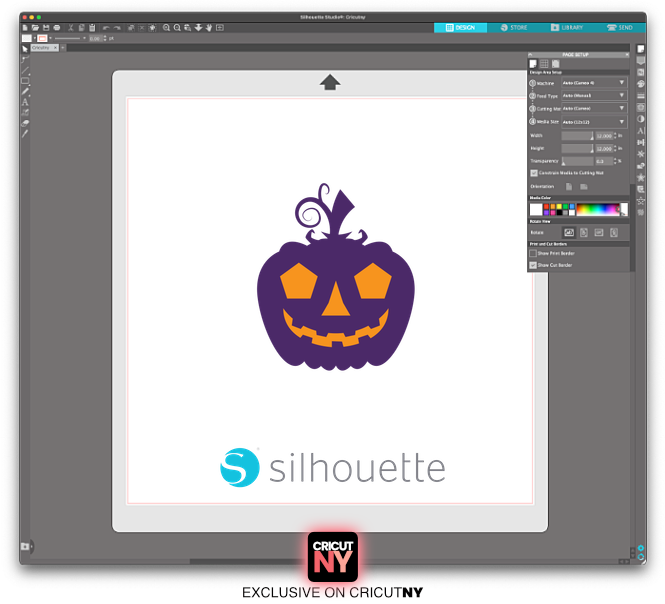Viewport: 665px width, 604px height.
Task: Switch to the LIBRARY tab
Action: [x=567, y=28]
